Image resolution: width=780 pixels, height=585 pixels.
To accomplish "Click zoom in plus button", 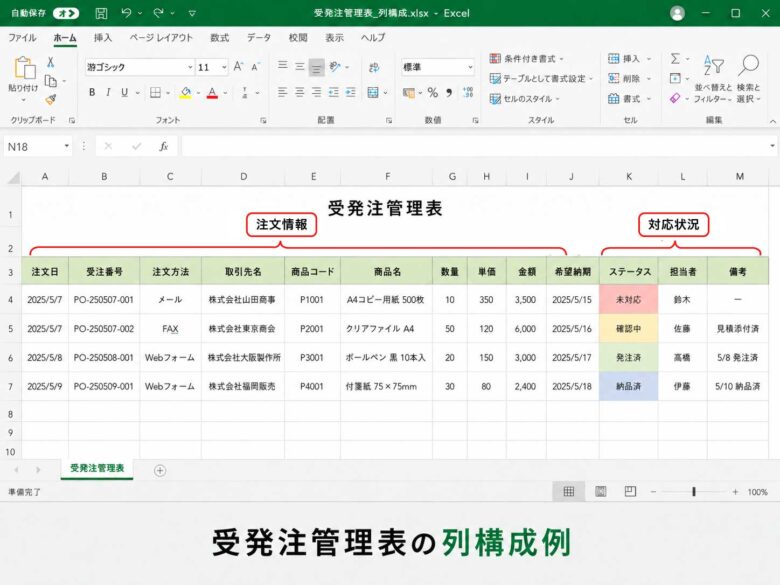I will (735, 491).
